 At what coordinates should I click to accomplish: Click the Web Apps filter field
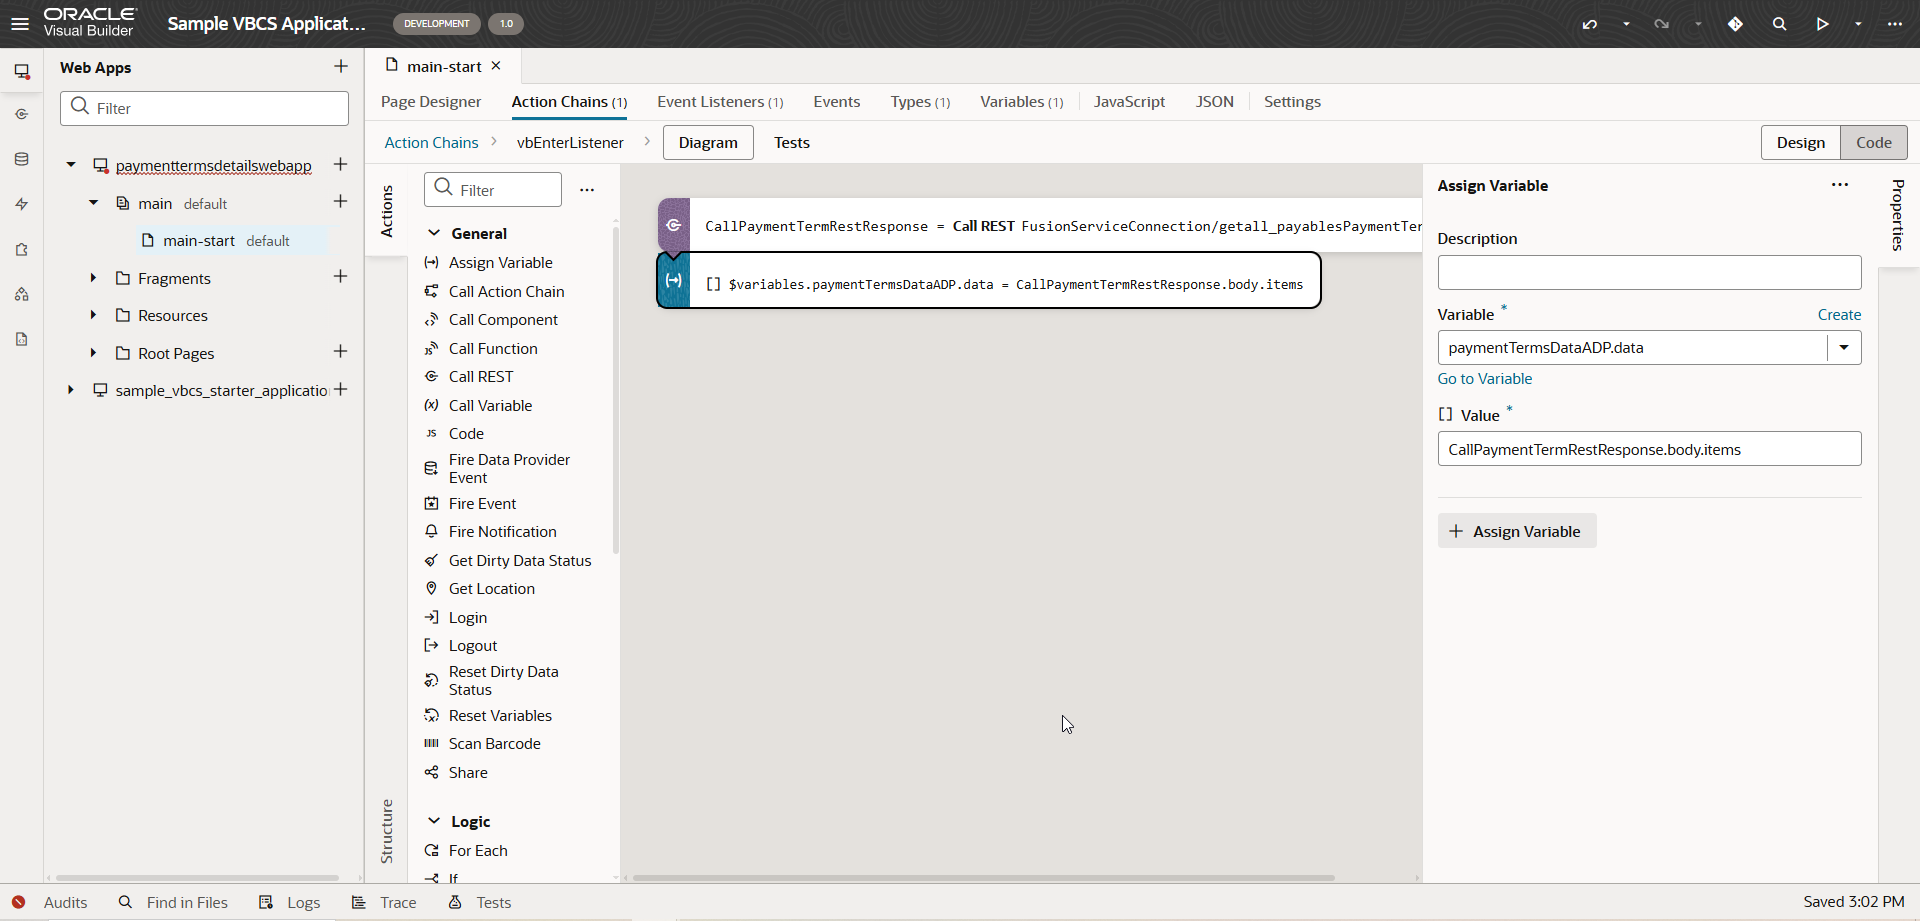204,108
